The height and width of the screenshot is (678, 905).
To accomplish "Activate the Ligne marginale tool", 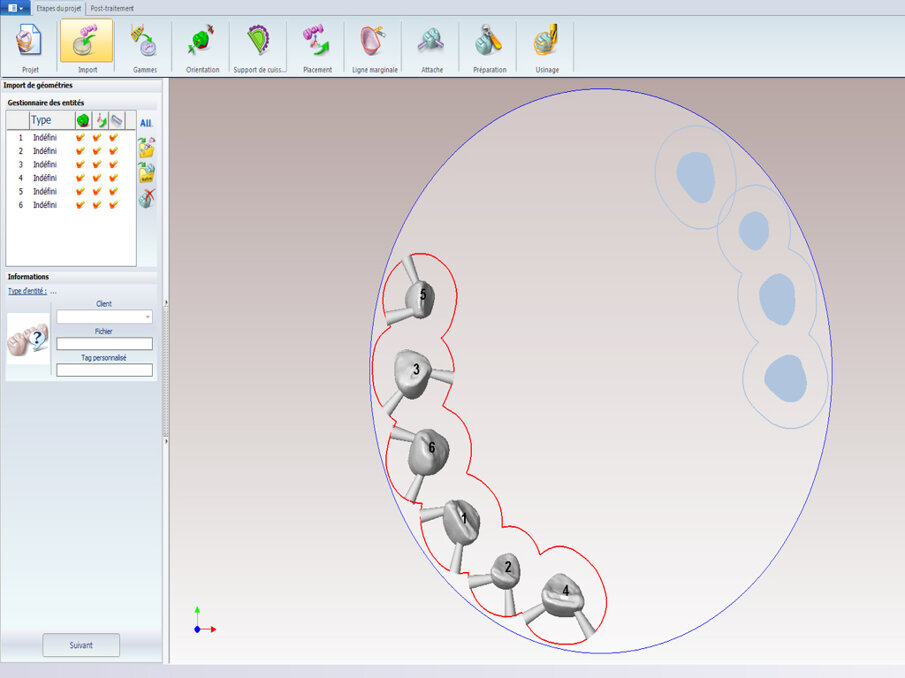I will pos(373,44).
